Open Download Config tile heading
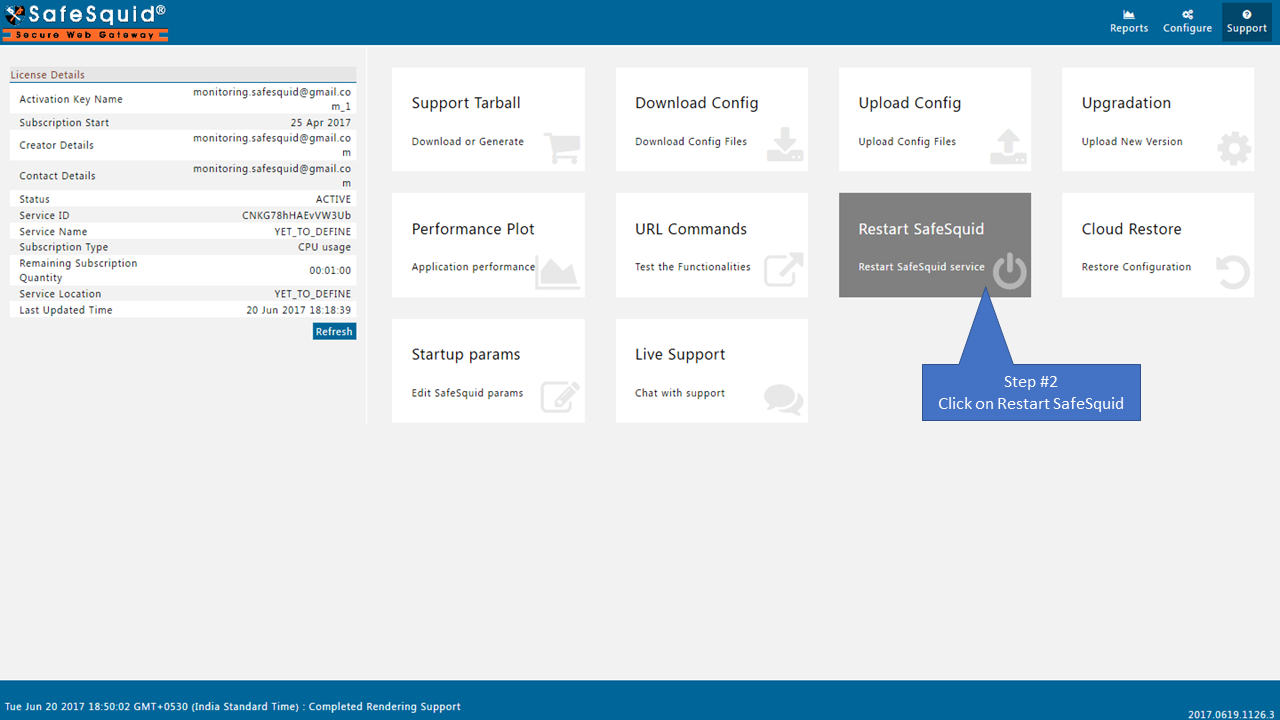The width and height of the screenshot is (1280, 720). [696, 103]
